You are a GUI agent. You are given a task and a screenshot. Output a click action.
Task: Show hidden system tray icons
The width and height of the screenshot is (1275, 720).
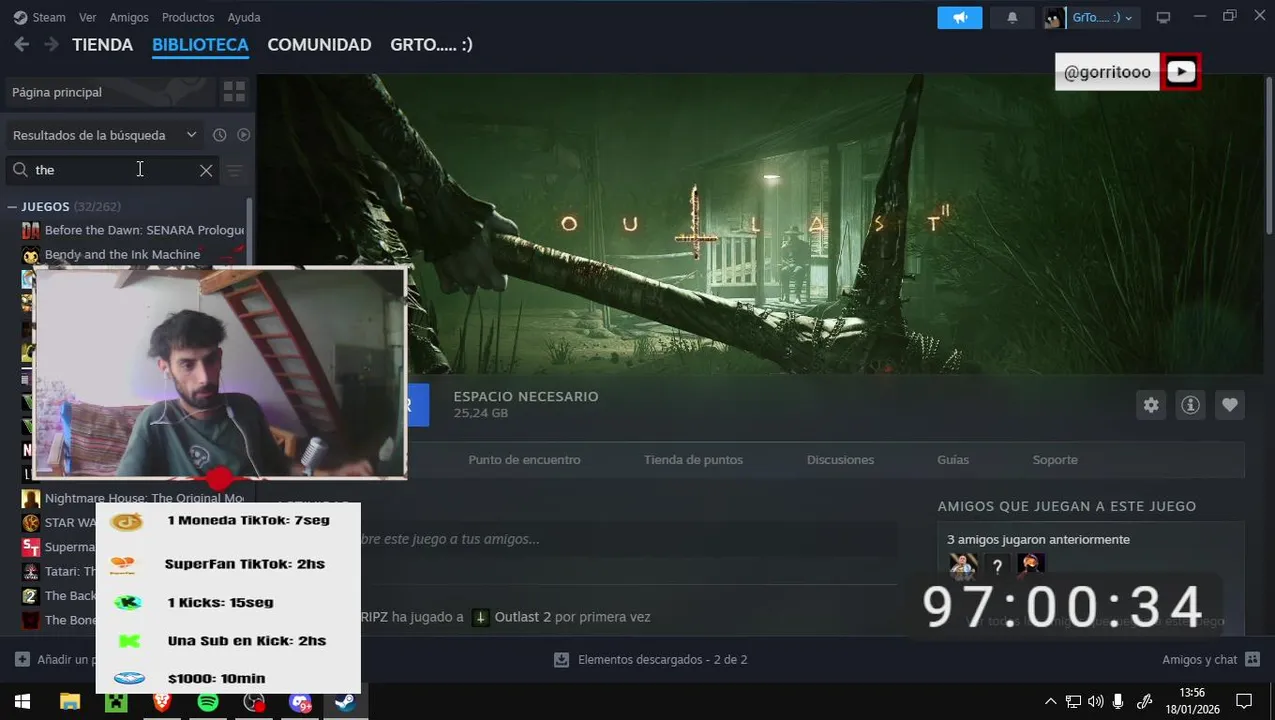(1050, 702)
